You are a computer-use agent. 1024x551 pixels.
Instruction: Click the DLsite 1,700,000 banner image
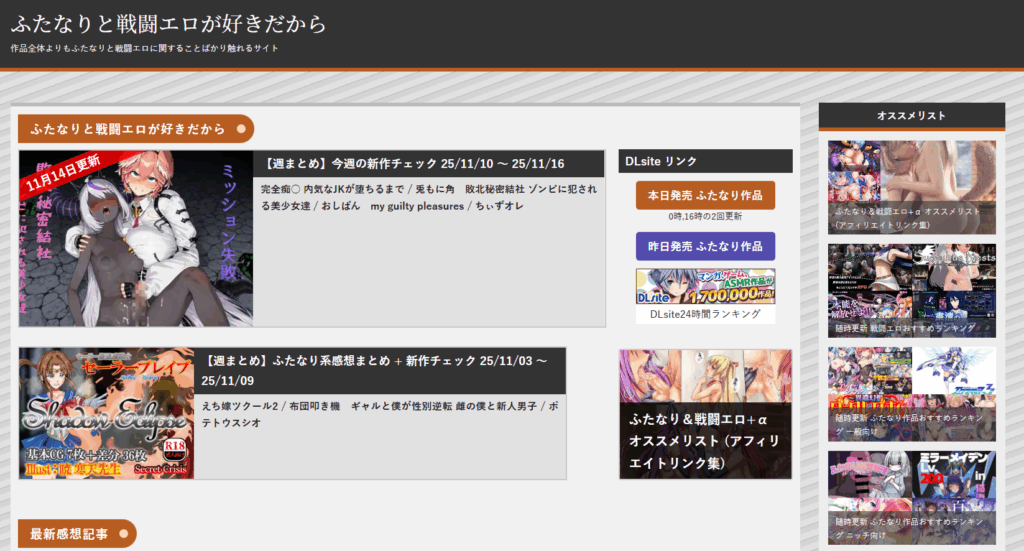705,286
